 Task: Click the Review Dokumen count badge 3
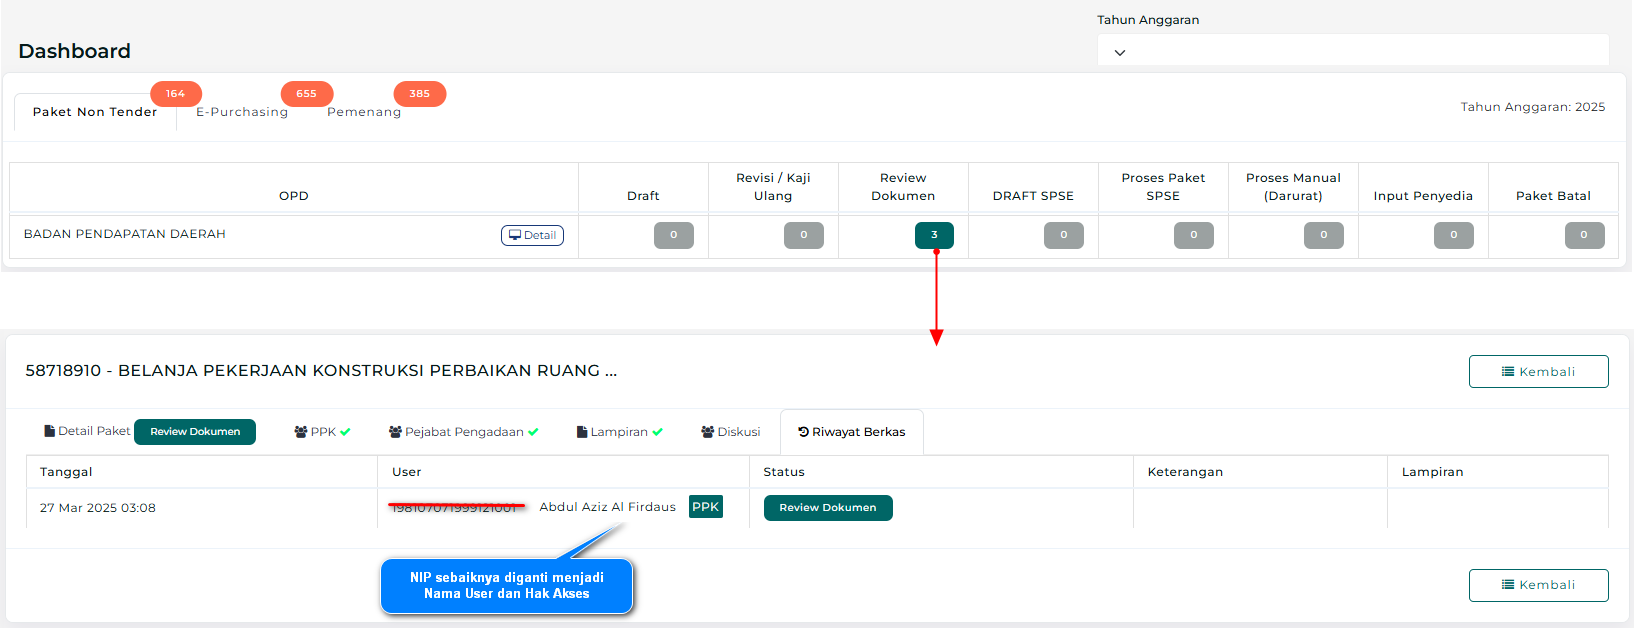(x=934, y=235)
